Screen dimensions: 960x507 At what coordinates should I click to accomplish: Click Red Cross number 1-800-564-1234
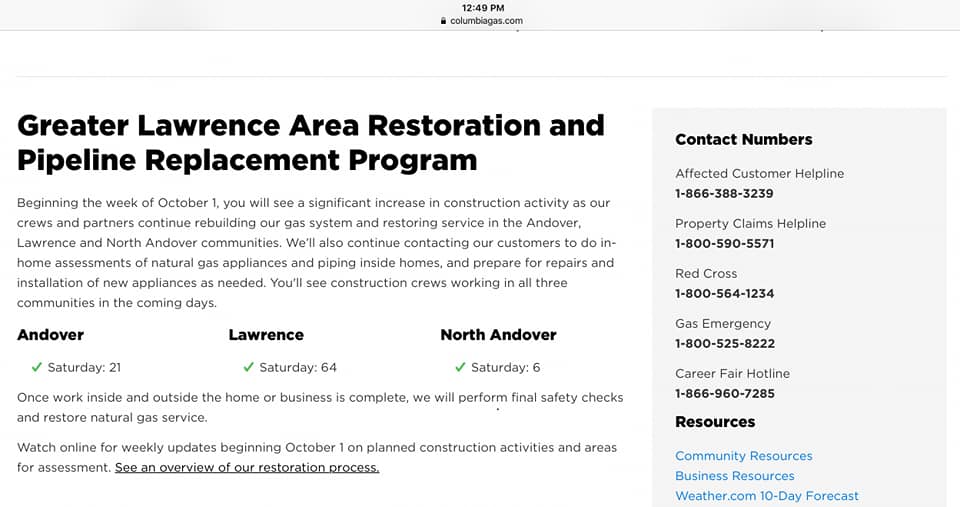click(x=724, y=294)
